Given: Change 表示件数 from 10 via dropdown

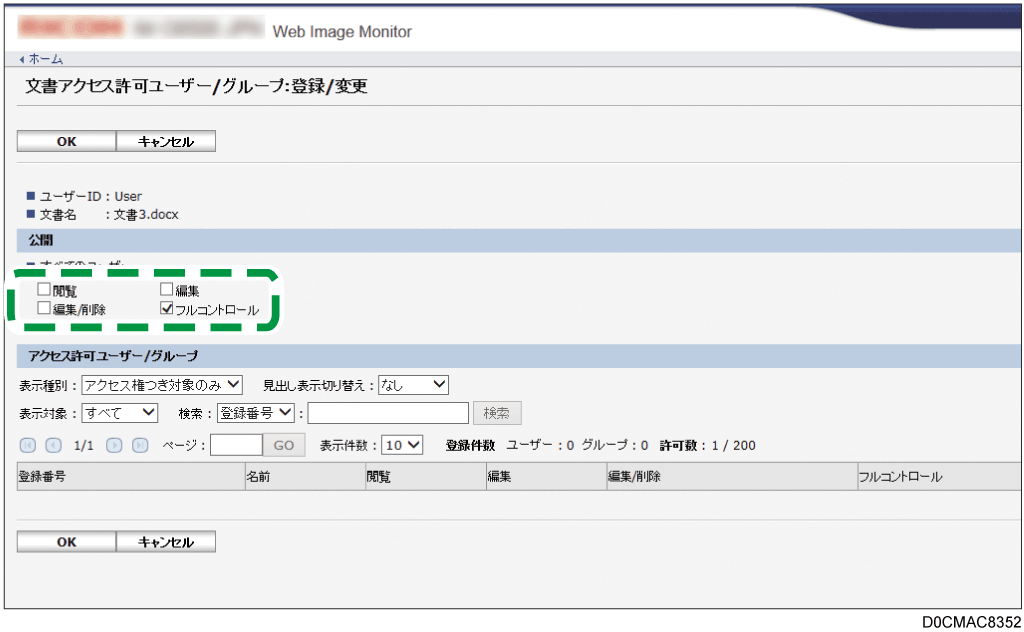Looking at the screenshot, I should [402, 444].
